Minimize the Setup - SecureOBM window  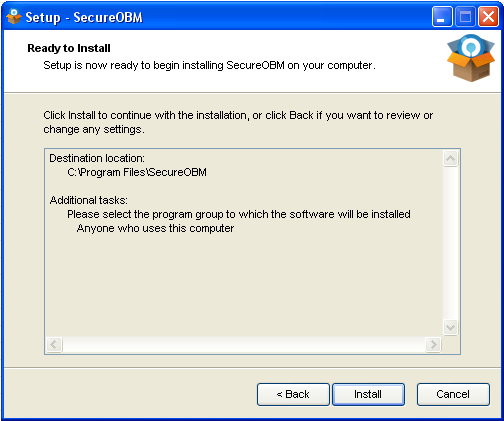[x=442, y=17]
